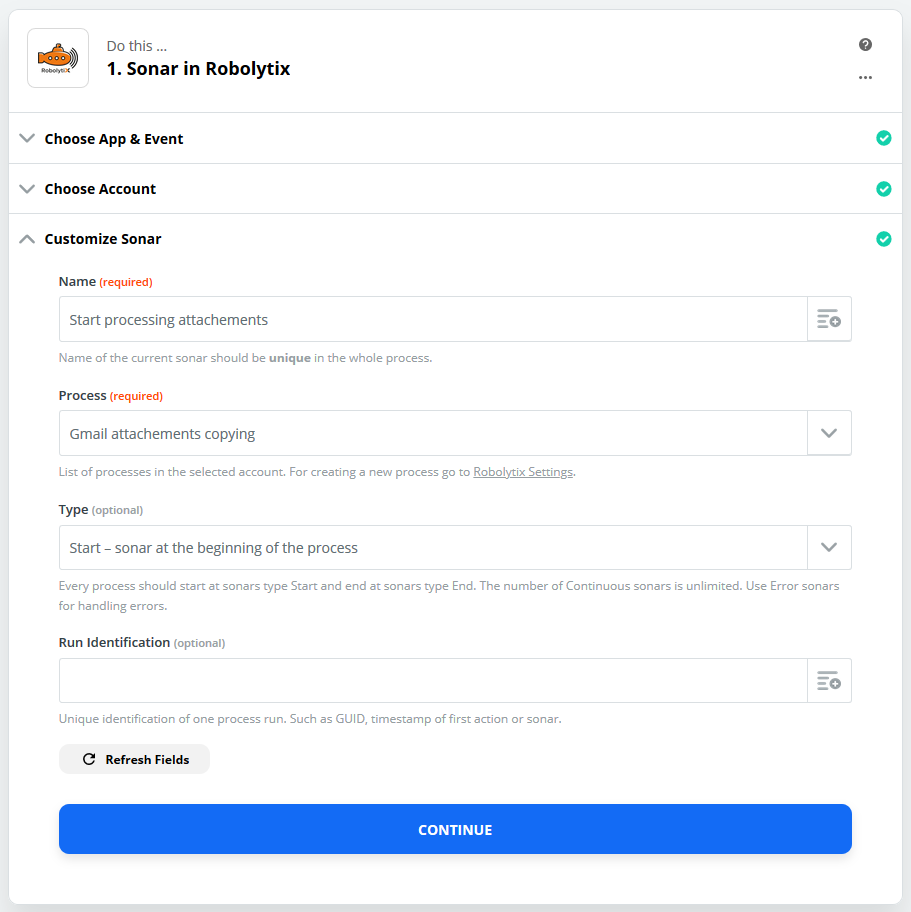
Task: Open the Process dropdown arrow
Action: pyautogui.click(x=829, y=433)
